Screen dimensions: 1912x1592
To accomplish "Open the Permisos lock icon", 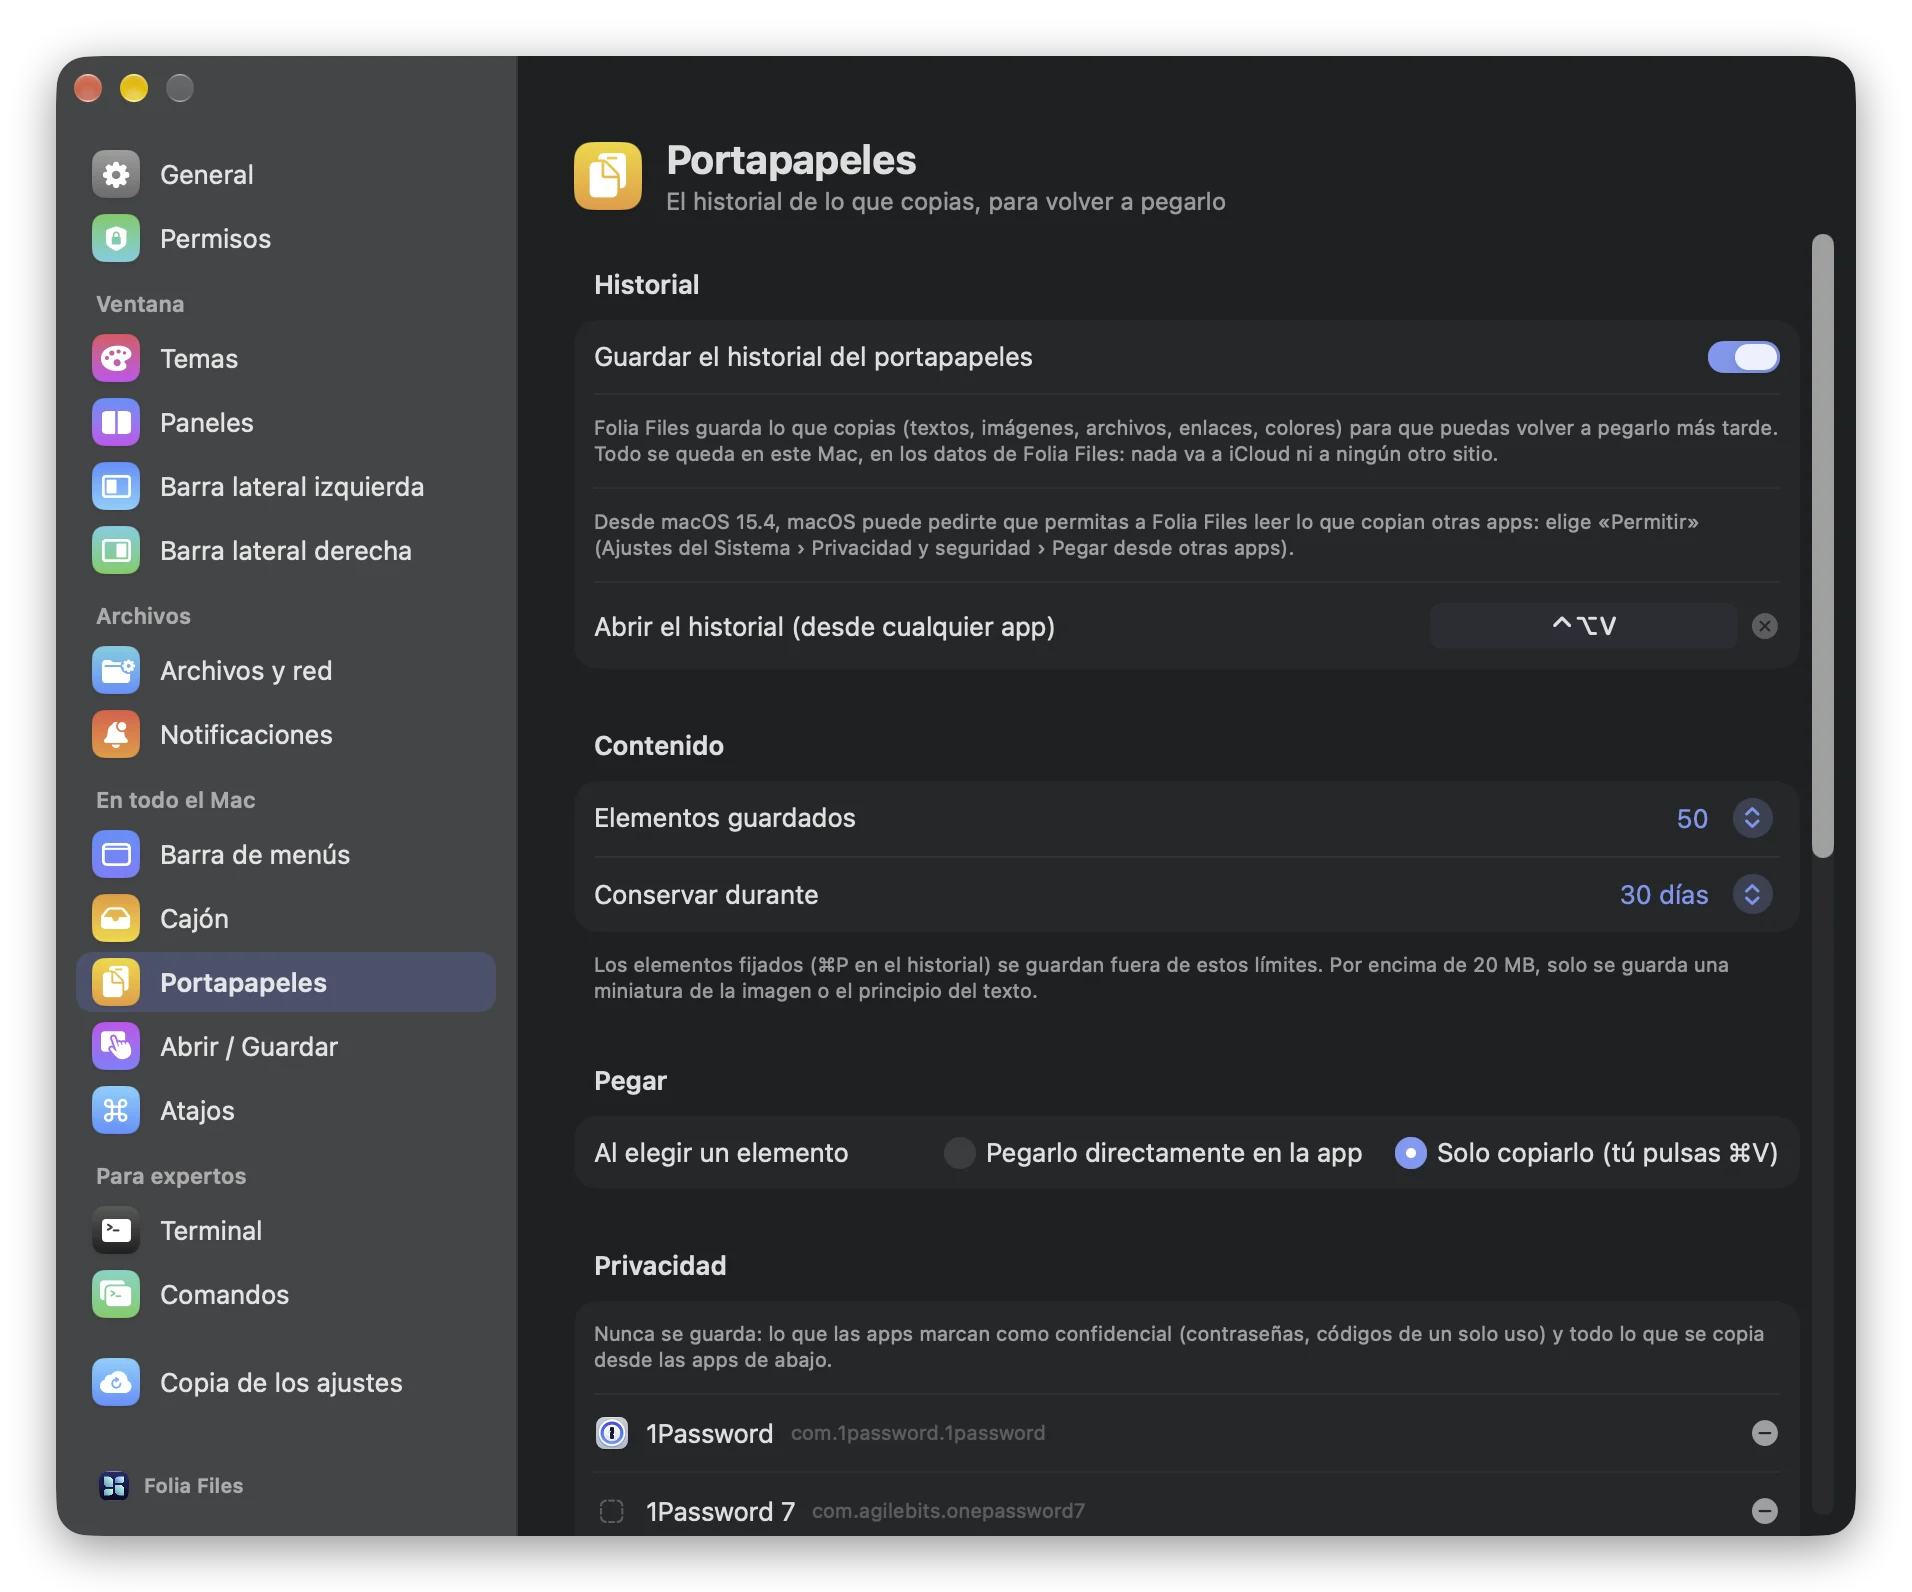I will (116, 239).
